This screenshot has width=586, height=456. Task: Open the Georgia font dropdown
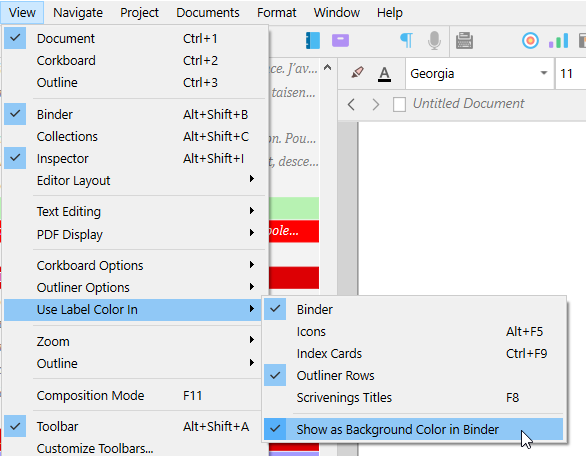click(479, 74)
